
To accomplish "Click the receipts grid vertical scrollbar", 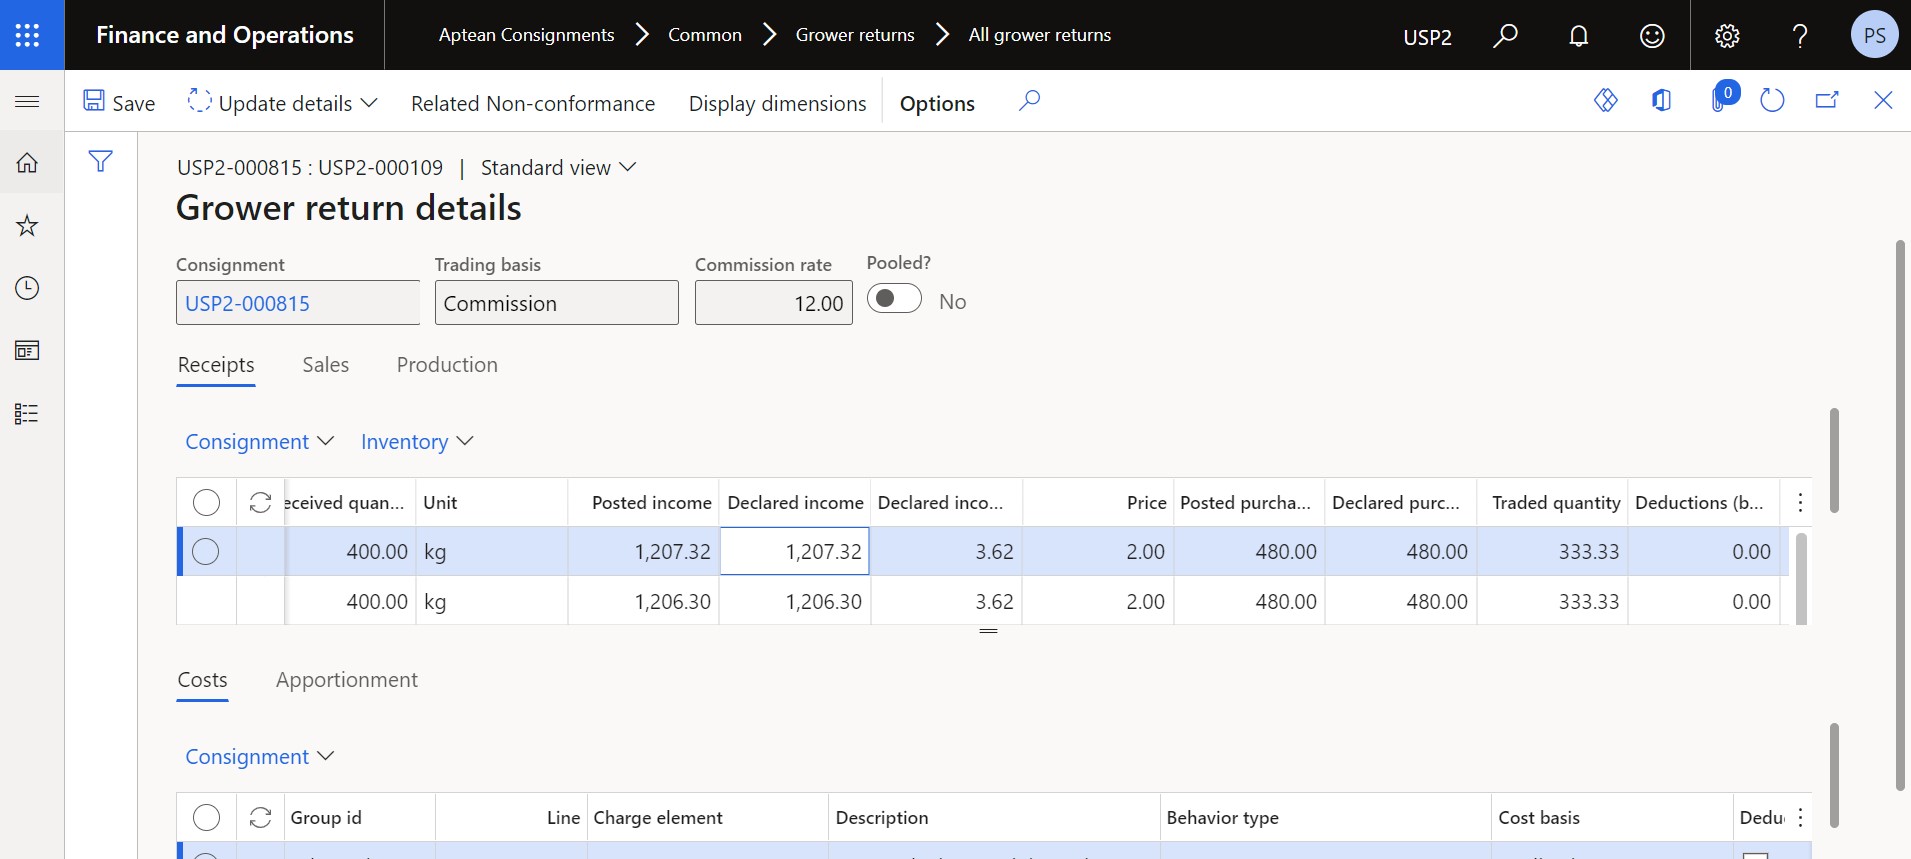I will click(1802, 578).
